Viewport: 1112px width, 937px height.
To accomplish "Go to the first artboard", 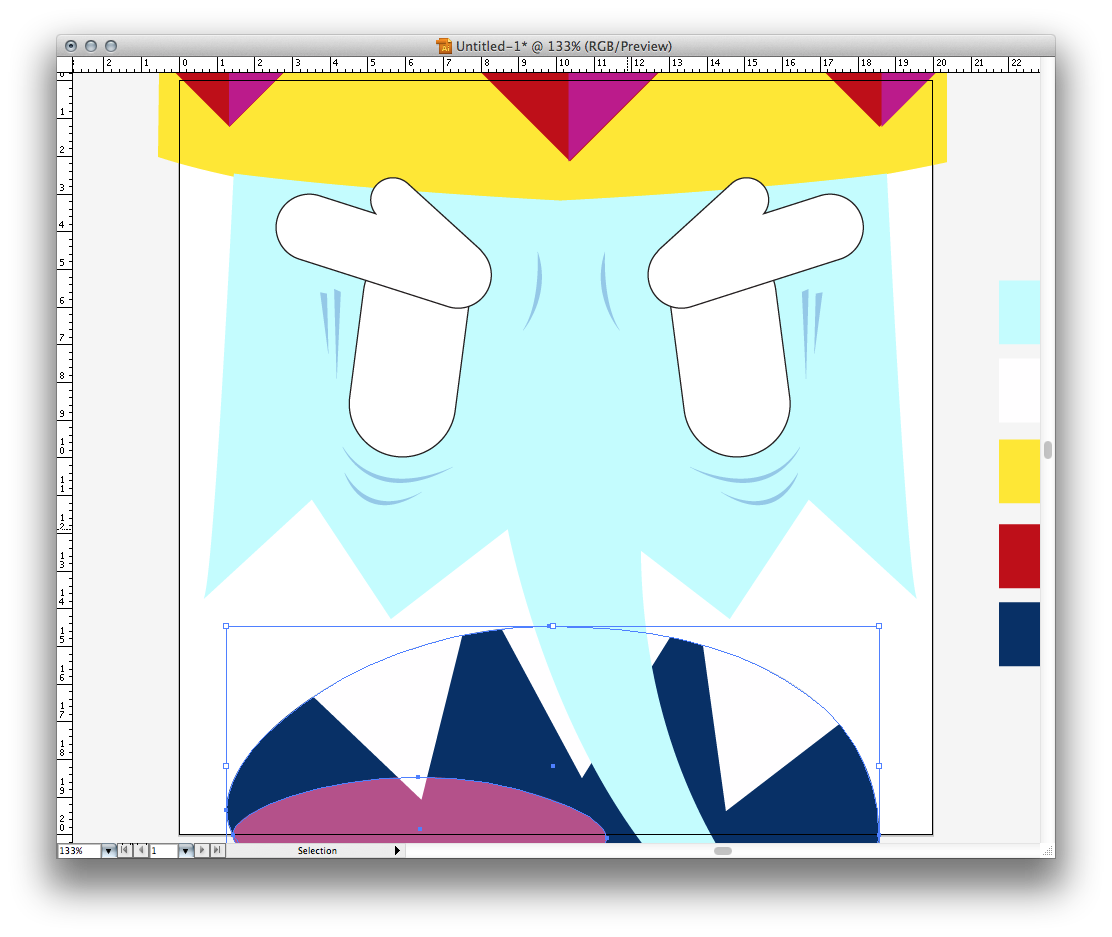I will point(125,851).
